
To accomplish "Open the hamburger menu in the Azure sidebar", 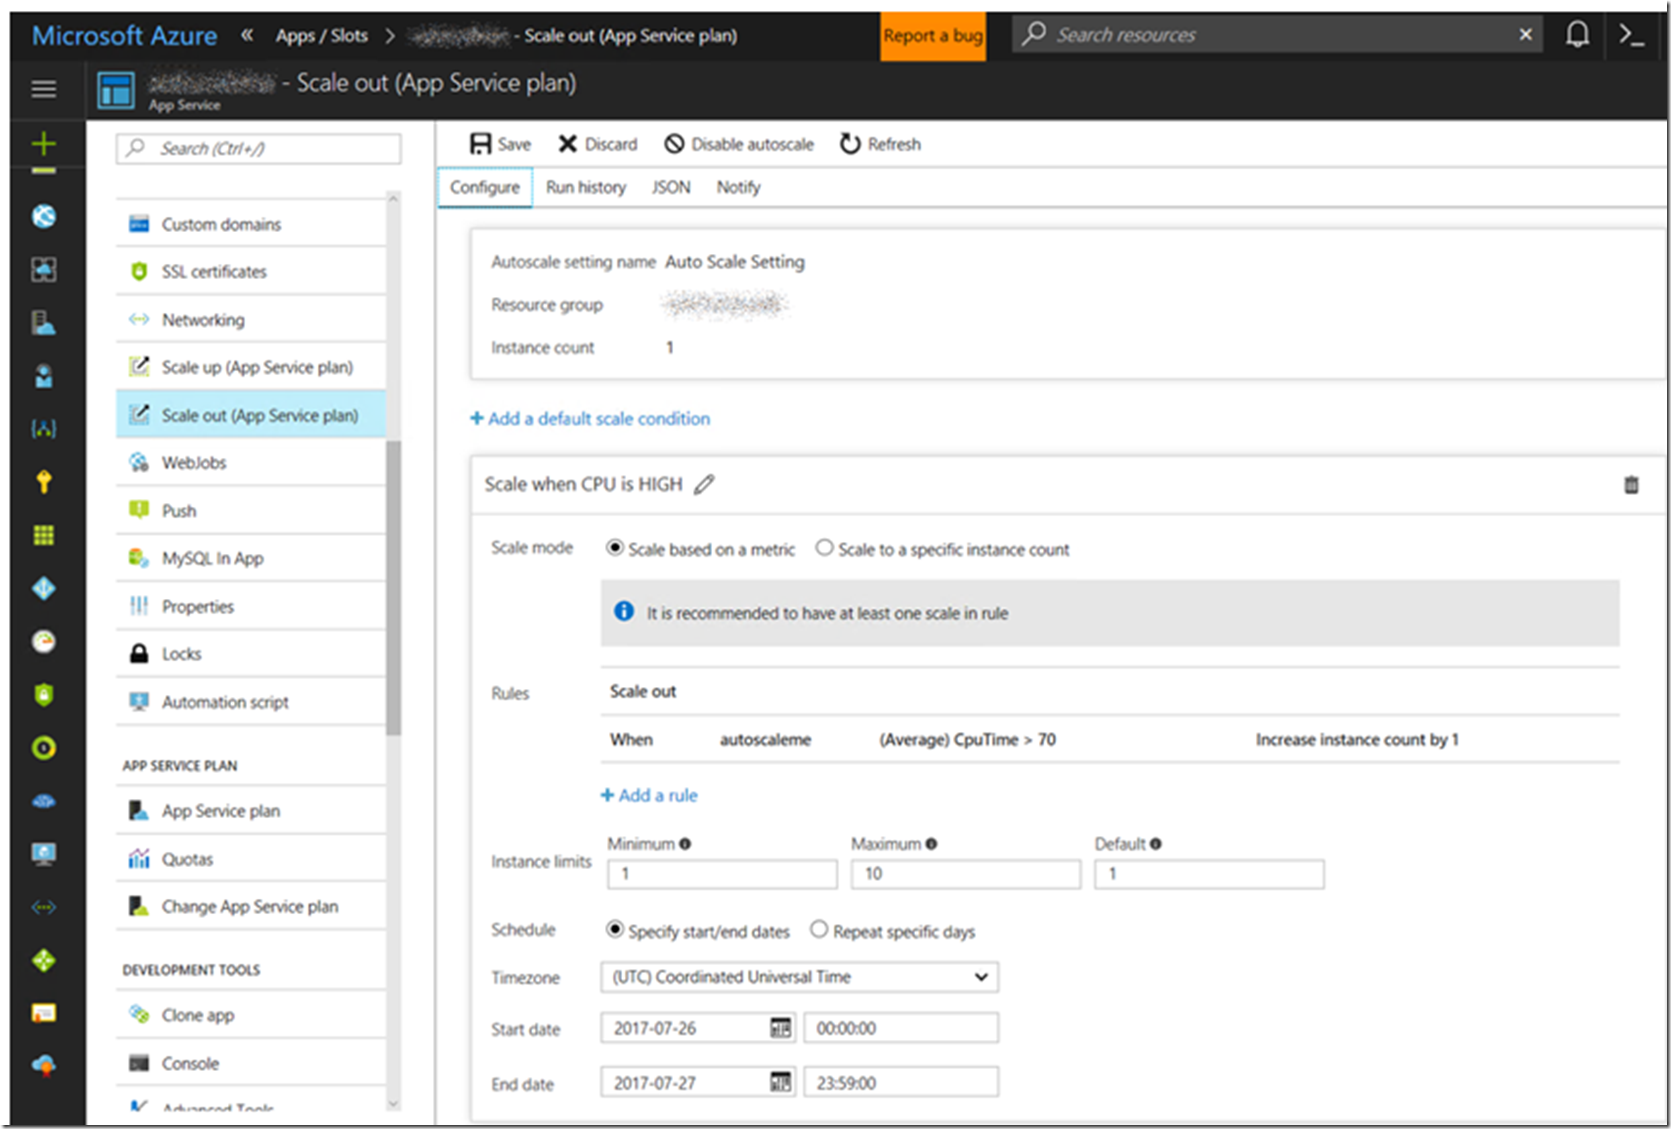I will 43,89.
